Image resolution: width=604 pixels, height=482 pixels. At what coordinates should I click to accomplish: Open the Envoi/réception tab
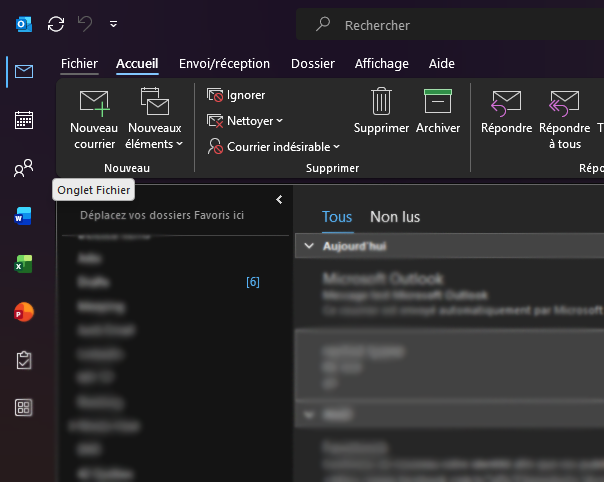point(224,64)
